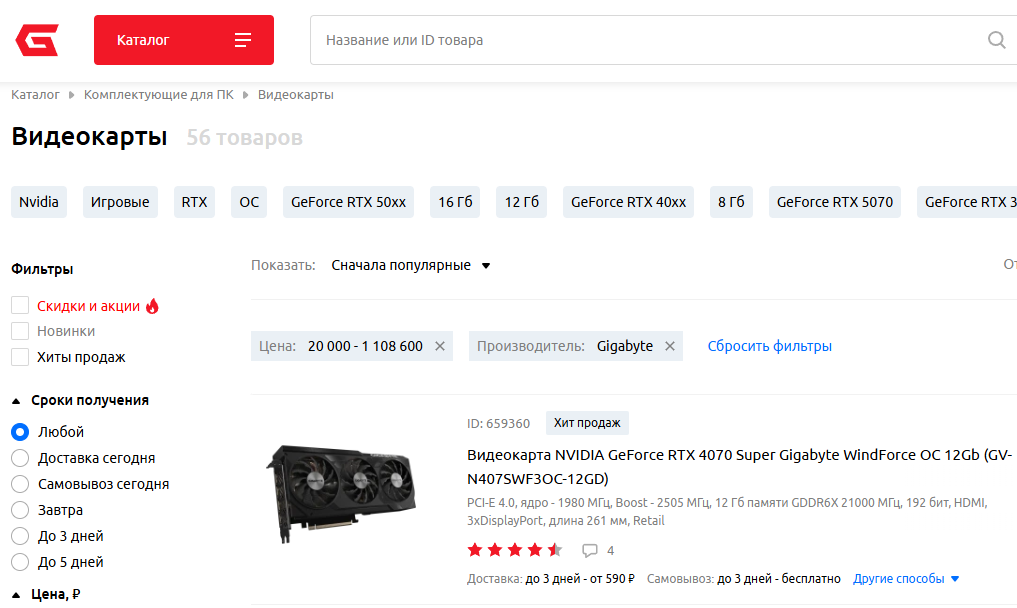Click Сбросить фильтры link
1017x608 pixels.
[x=769, y=347]
